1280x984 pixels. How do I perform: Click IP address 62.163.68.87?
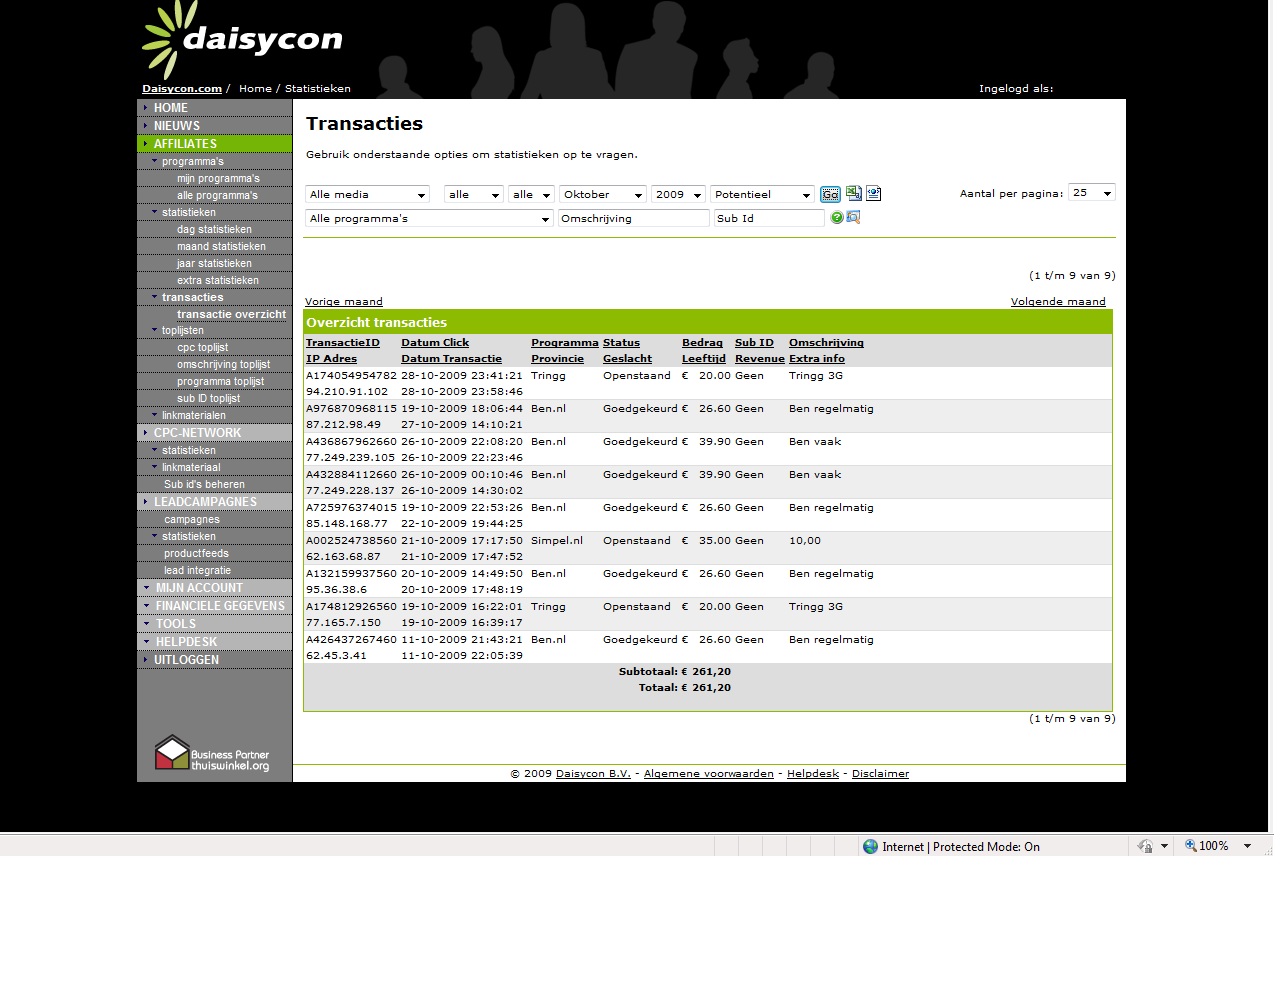(343, 557)
